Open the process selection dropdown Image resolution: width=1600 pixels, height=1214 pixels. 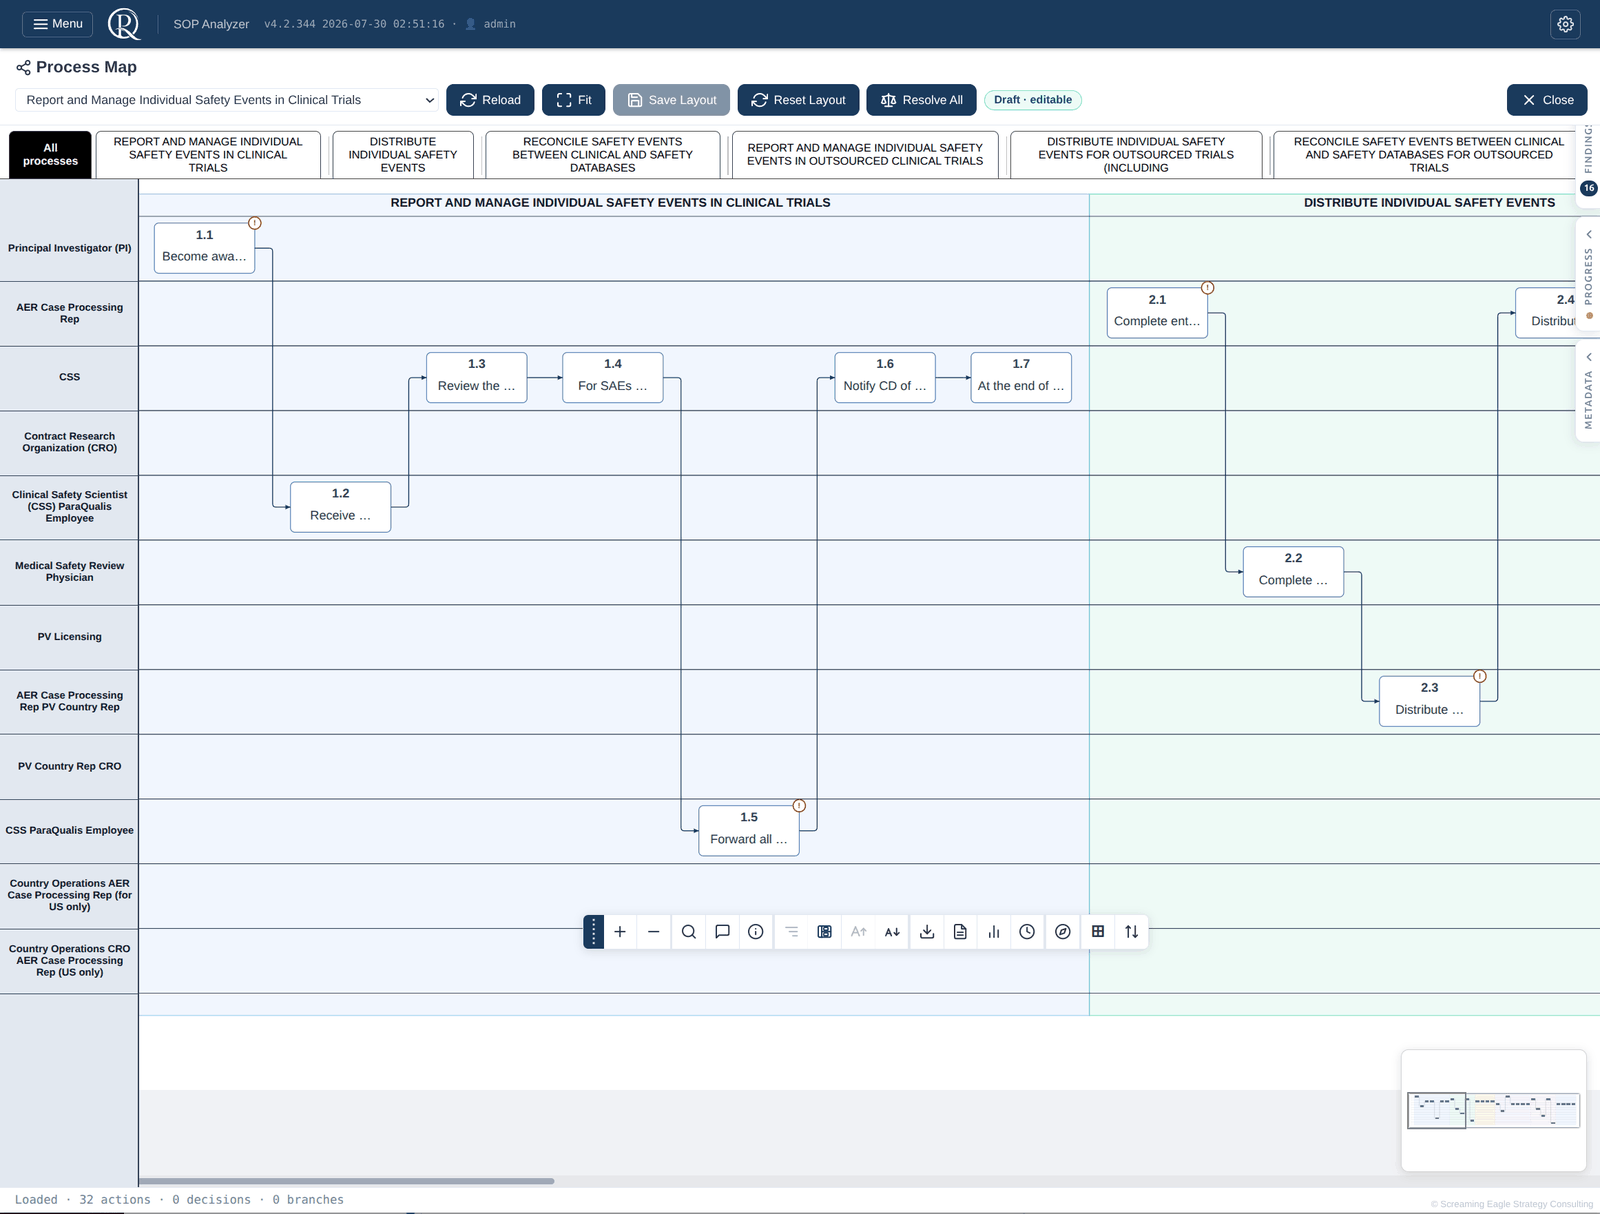coord(227,100)
